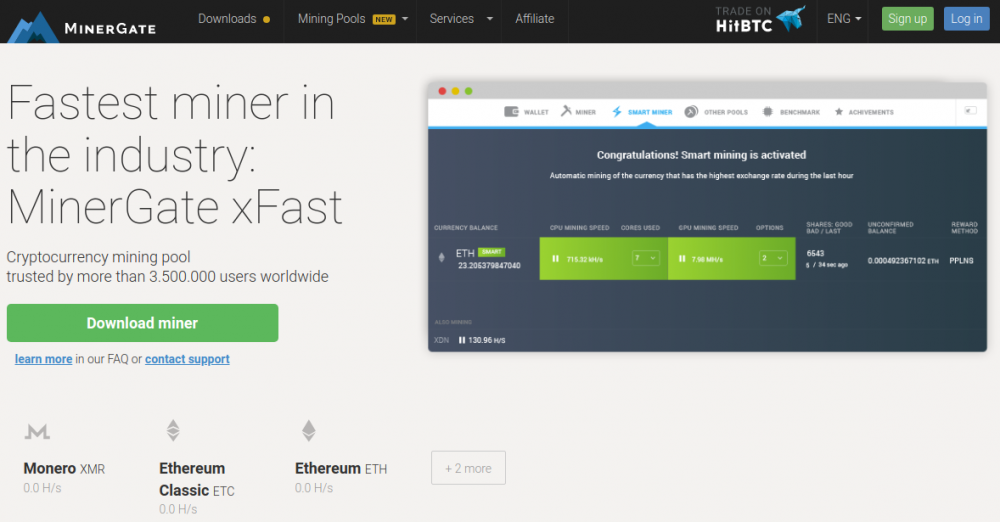
Task: Click the Trade on HitBTC banner
Action: click(x=760, y=19)
